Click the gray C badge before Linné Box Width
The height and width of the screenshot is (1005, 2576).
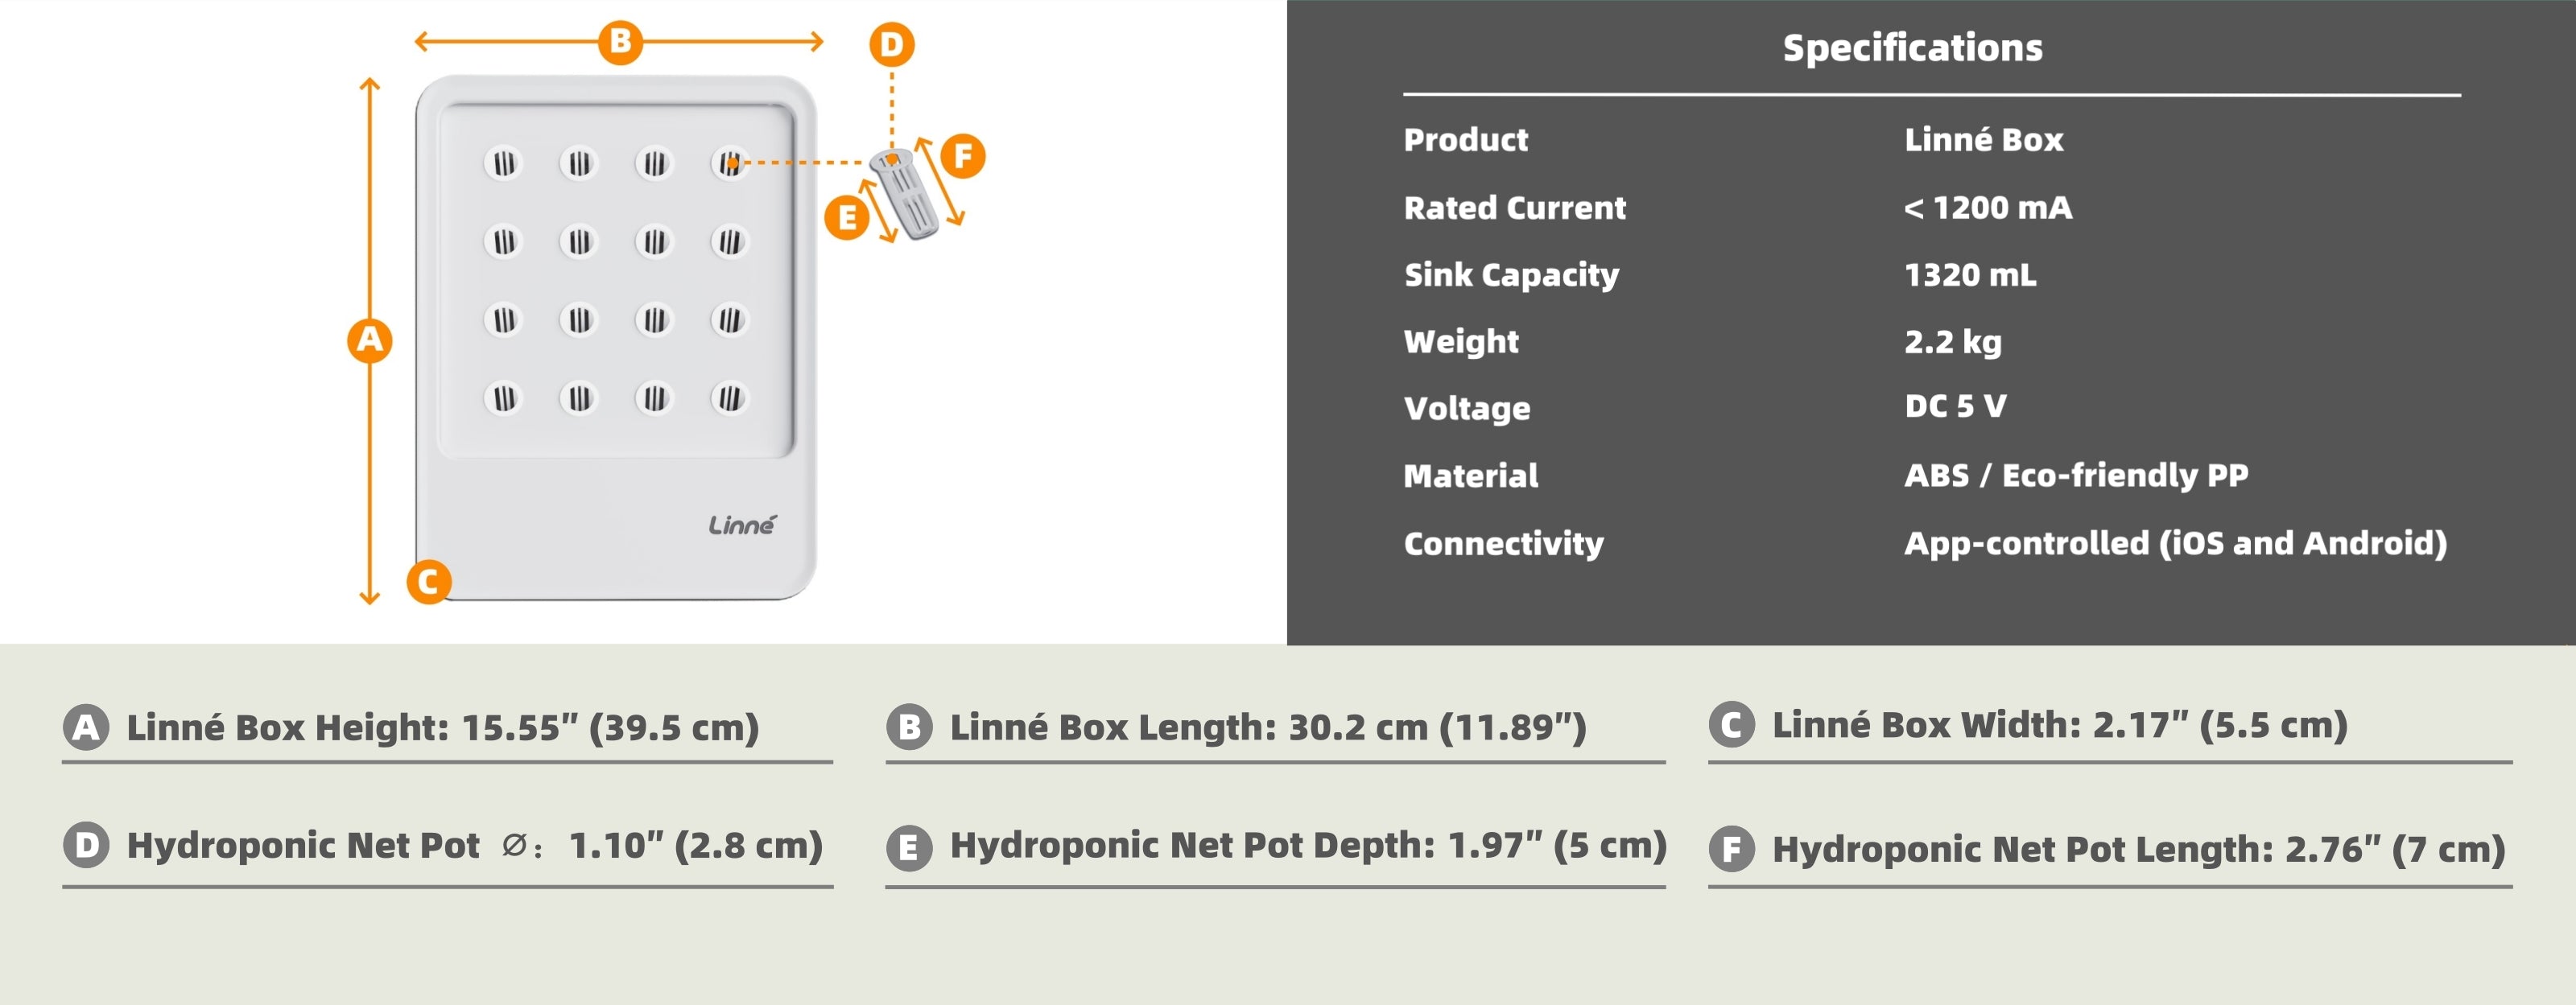[x=1731, y=724]
